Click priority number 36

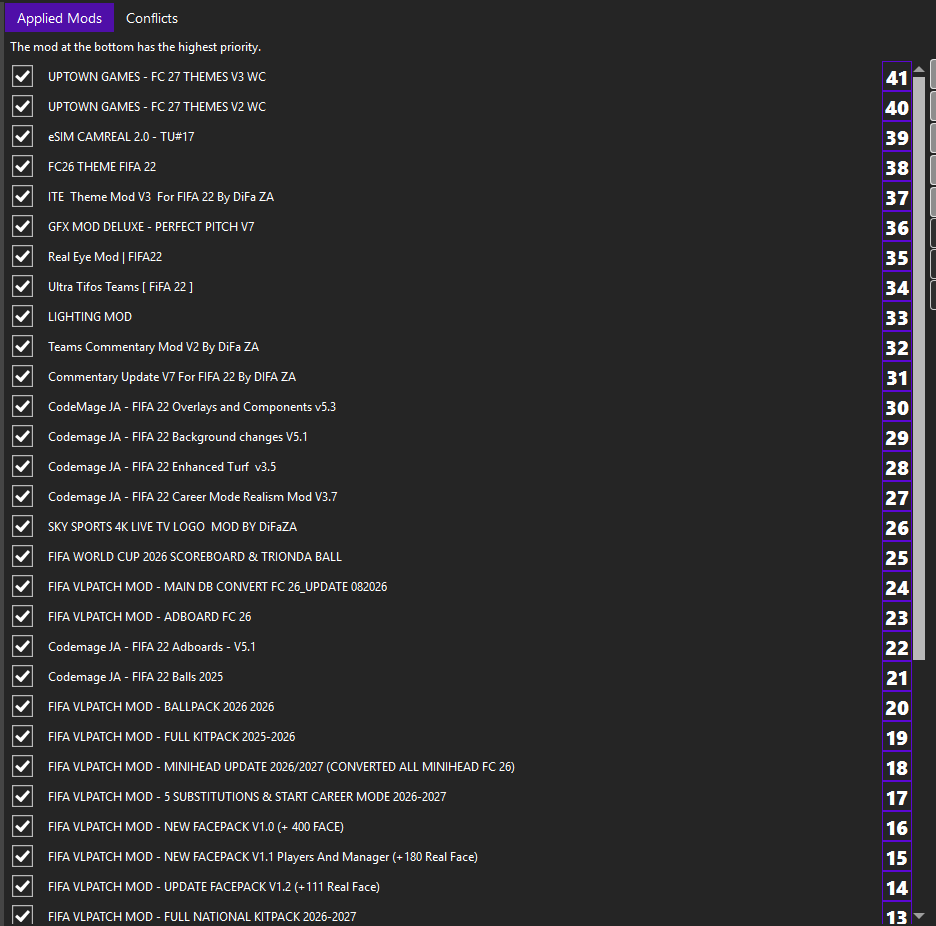[x=897, y=227]
